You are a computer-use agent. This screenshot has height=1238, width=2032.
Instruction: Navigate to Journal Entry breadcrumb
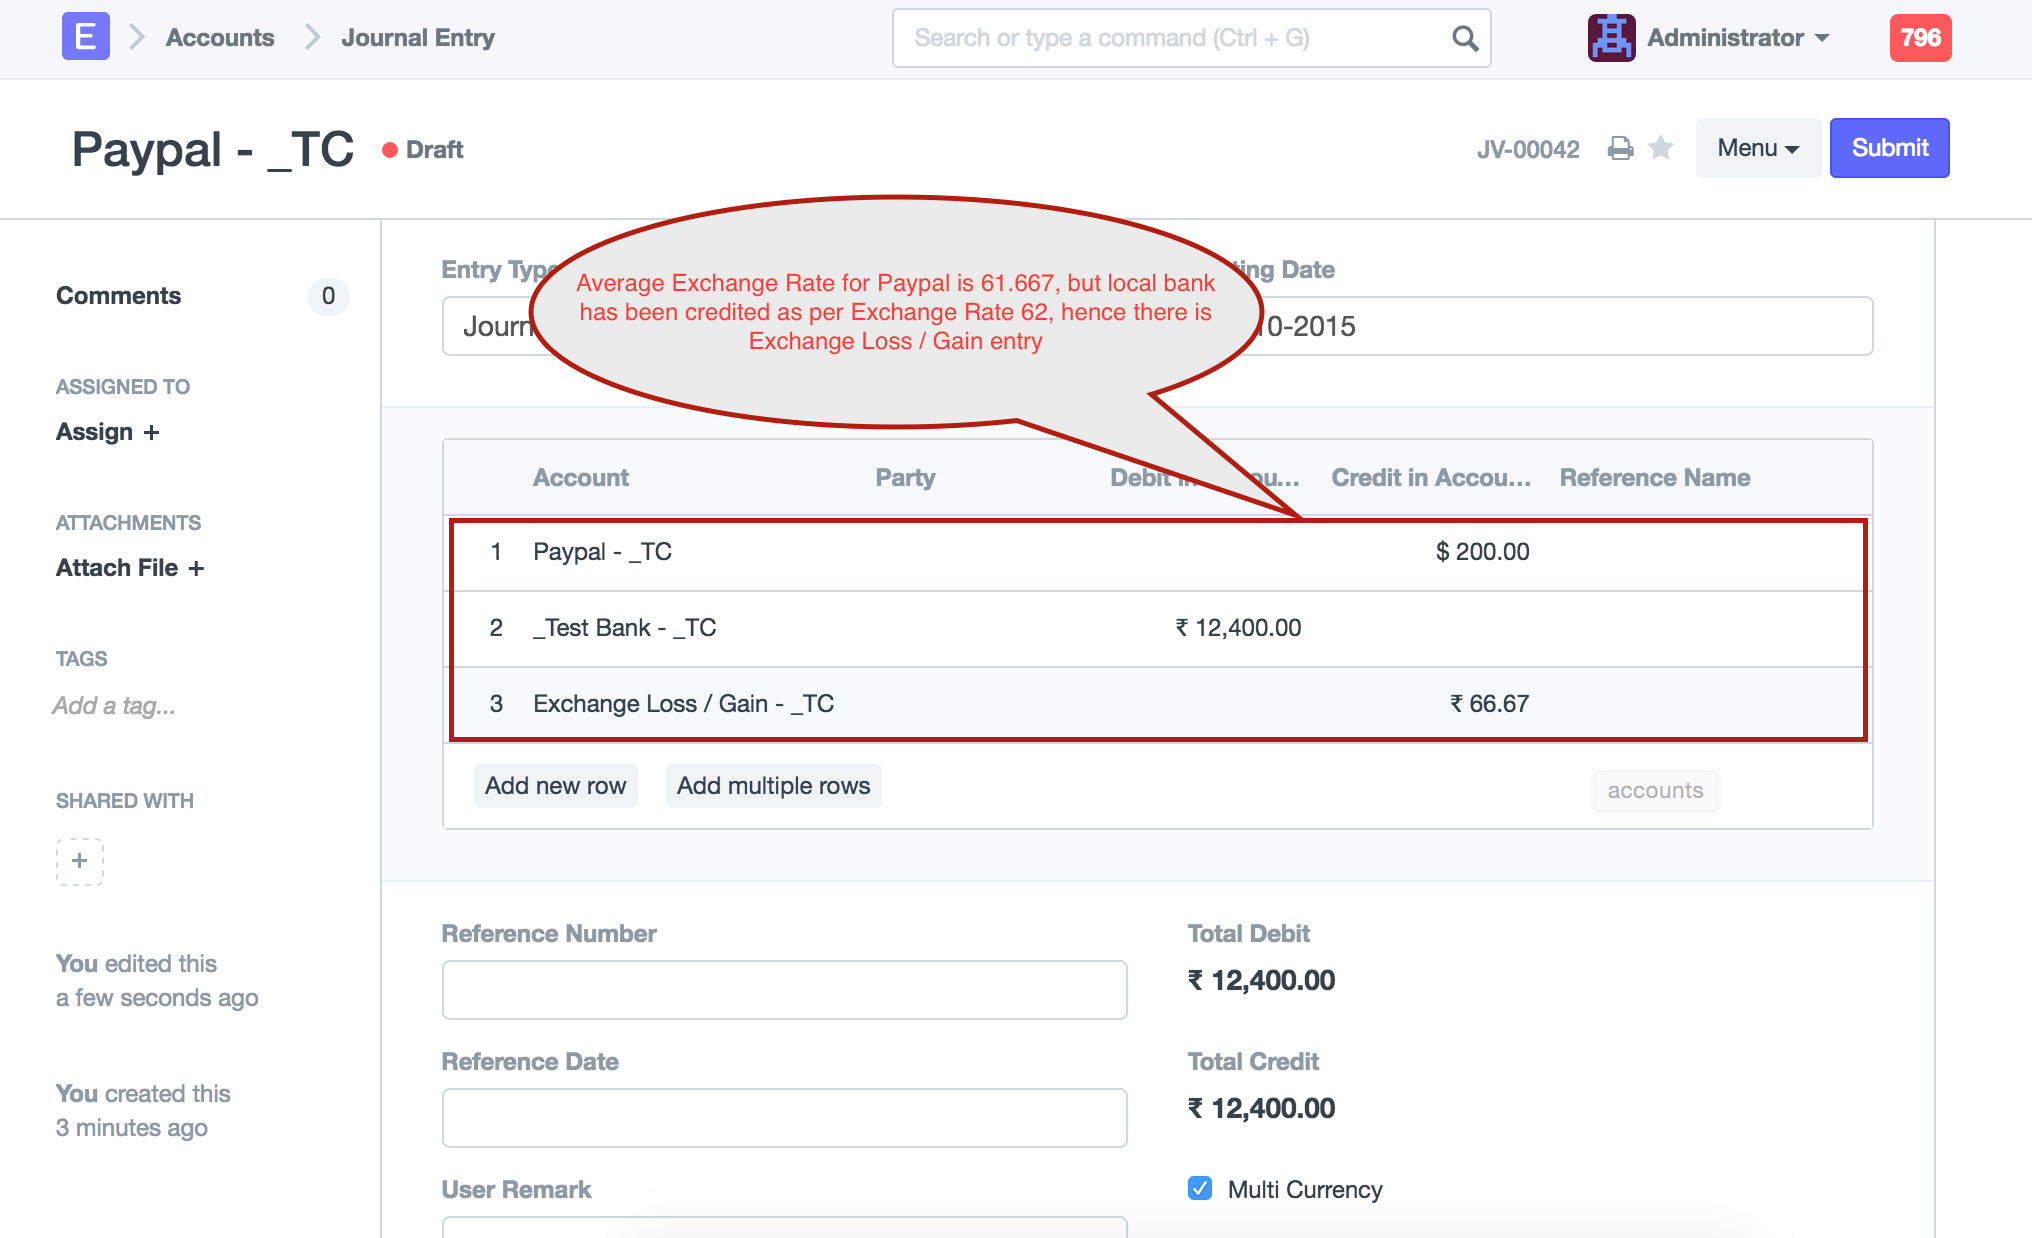(x=417, y=38)
